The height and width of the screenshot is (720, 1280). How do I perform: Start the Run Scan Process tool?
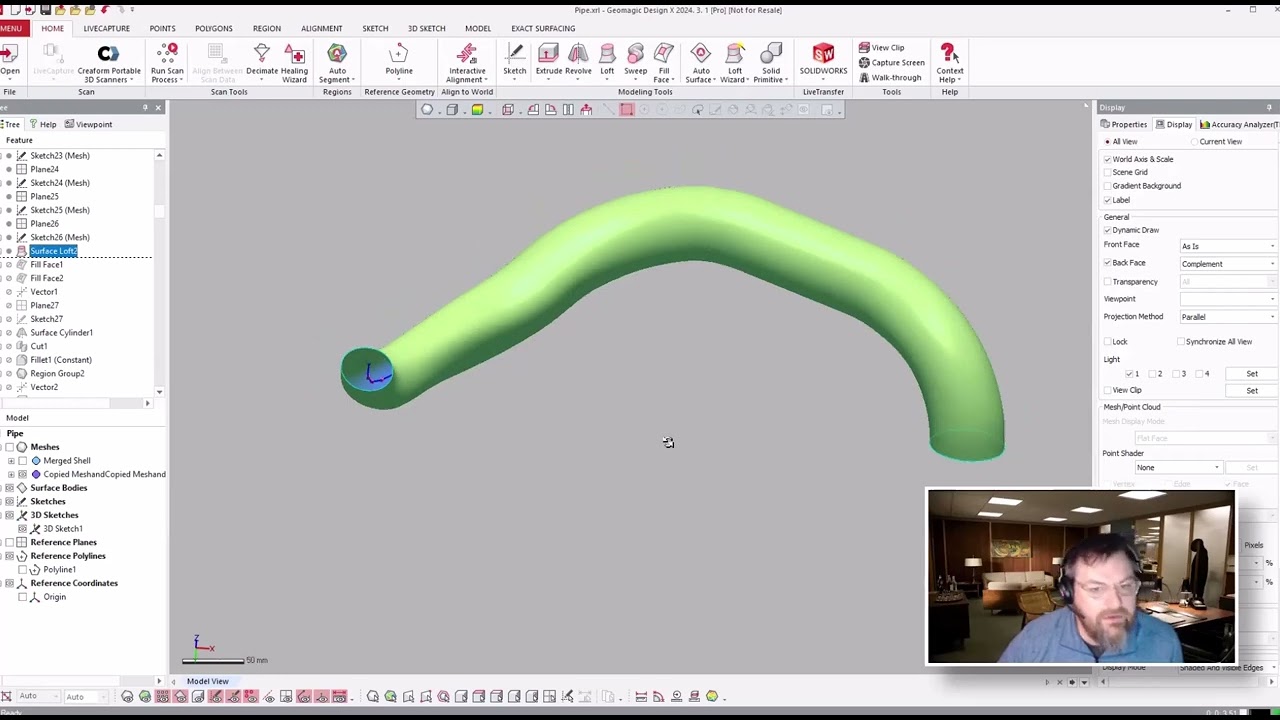point(167,61)
